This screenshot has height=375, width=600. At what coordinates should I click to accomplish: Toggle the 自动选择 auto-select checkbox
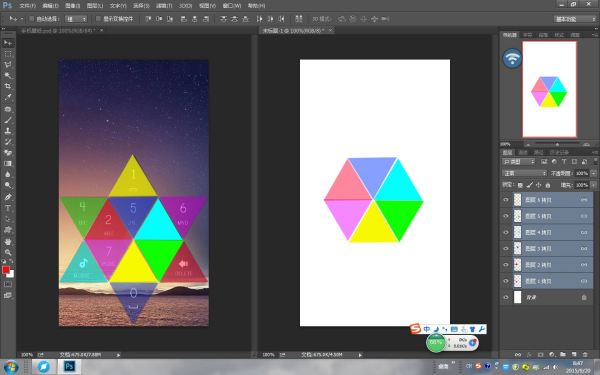click(x=32, y=18)
